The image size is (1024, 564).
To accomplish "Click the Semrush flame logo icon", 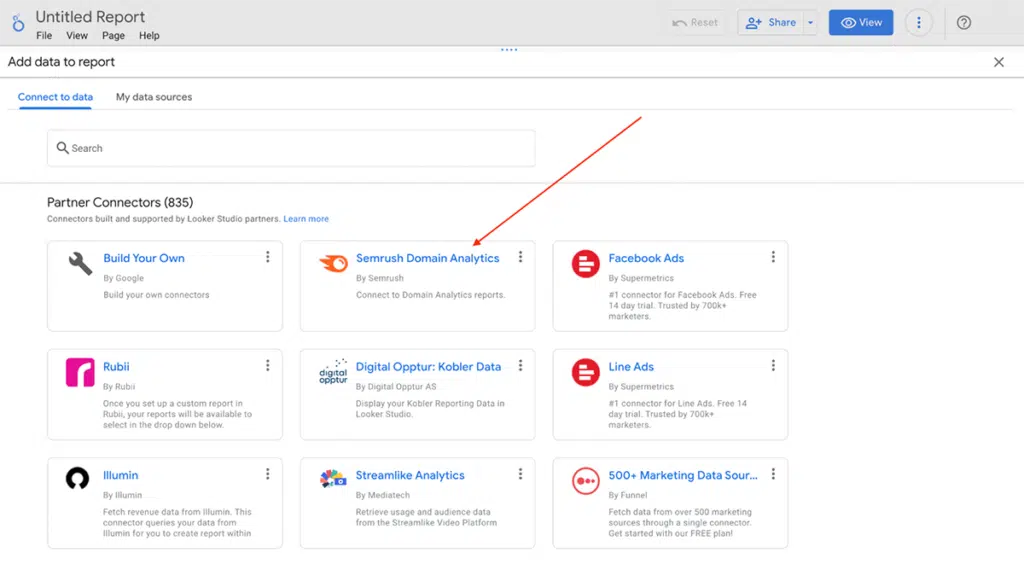I will (333, 263).
